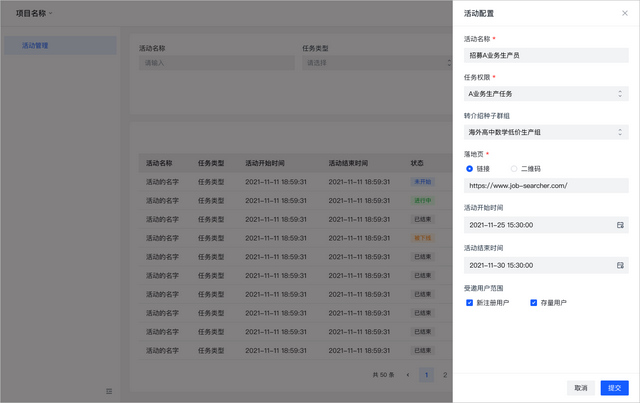640x403 pixels.
Task: Open the 任务权限 dropdown showing A业务生产任务
Action: 546,94
